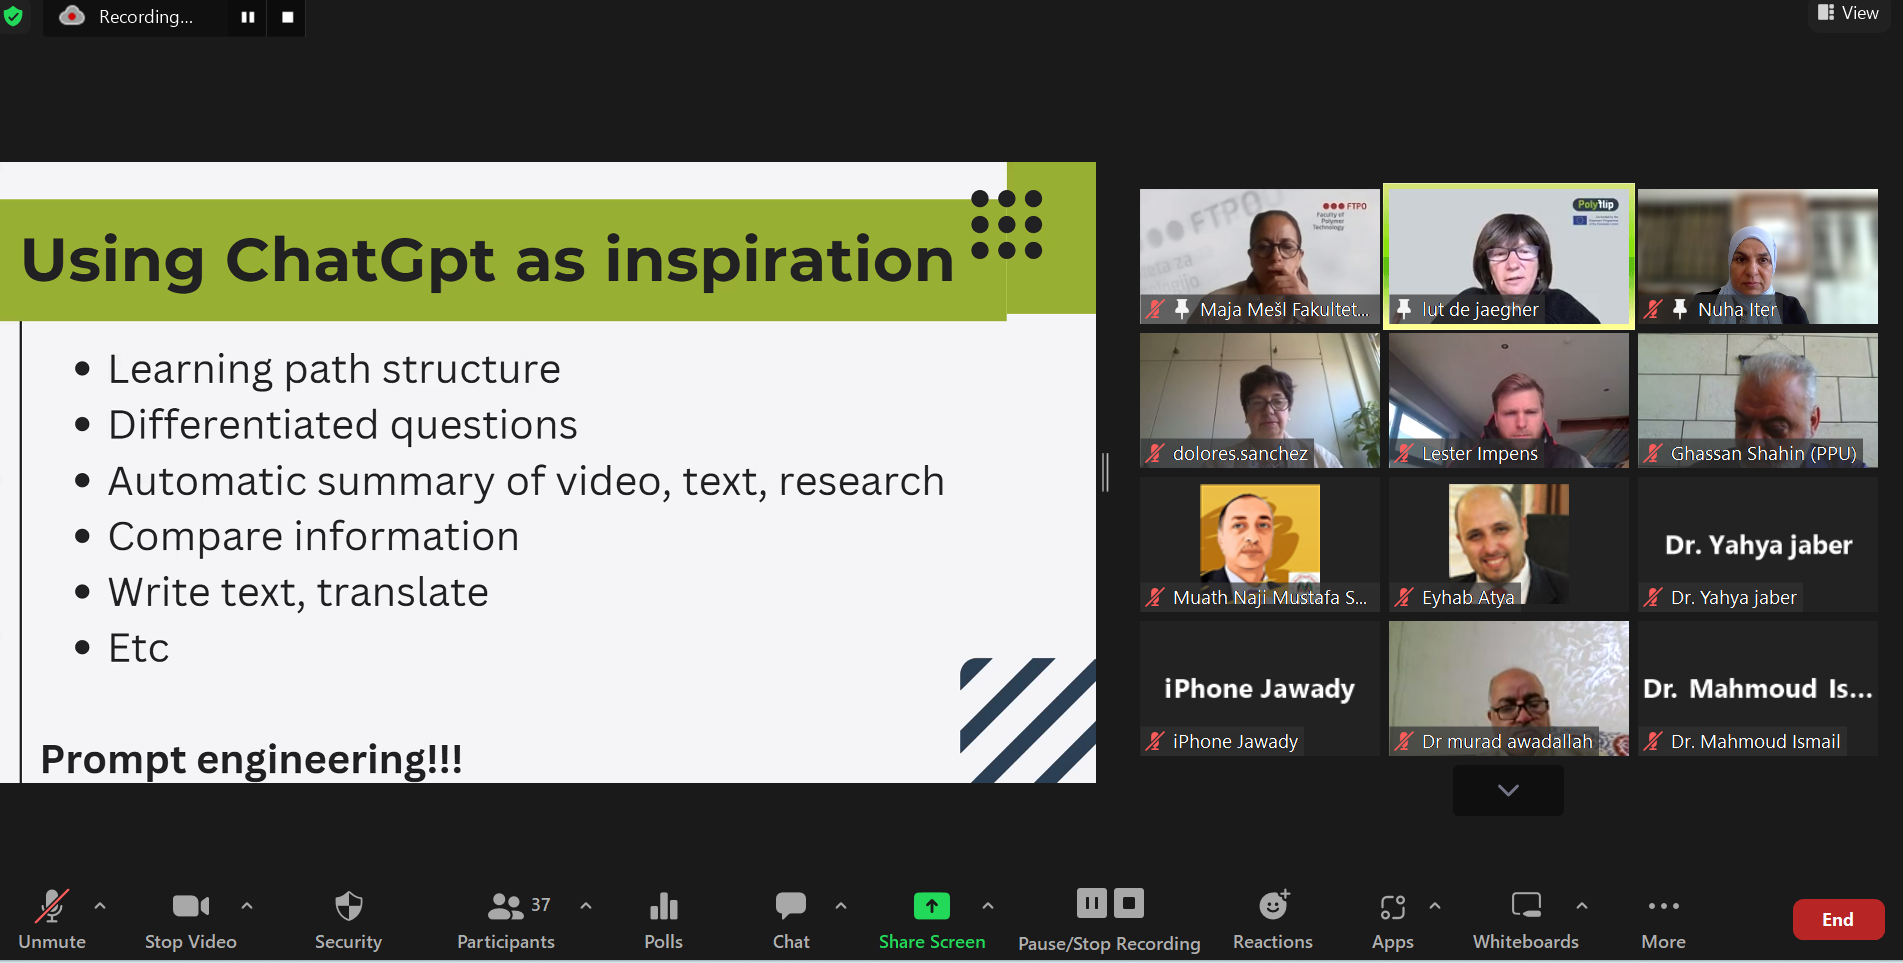Click the cloud Recording... indicator
The height and width of the screenshot is (963, 1903).
click(x=128, y=17)
